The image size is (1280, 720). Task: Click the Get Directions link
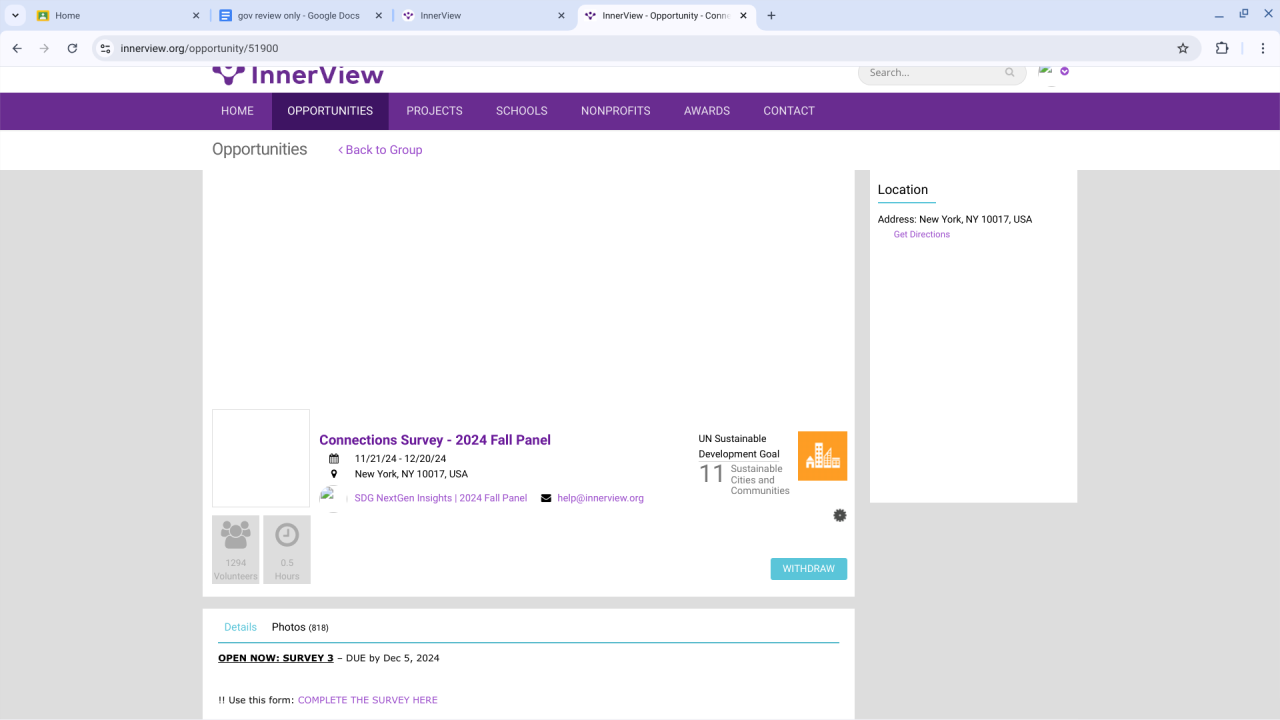tap(922, 235)
